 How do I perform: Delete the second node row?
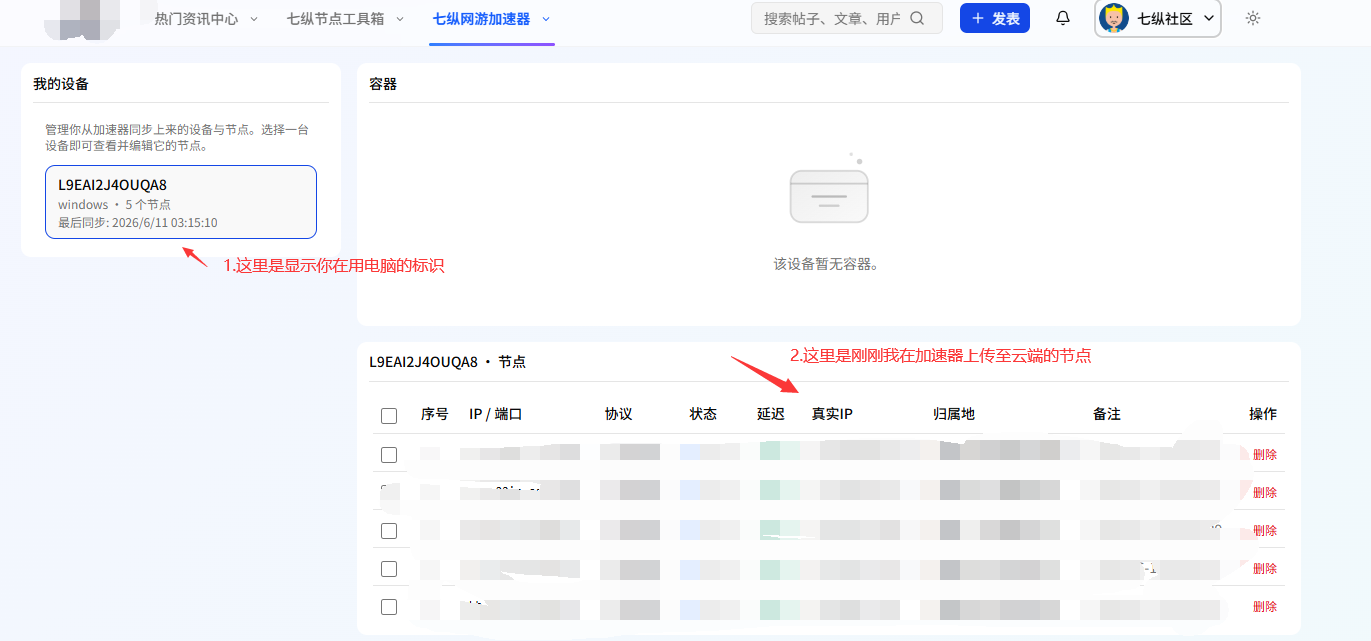pyautogui.click(x=1265, y=492)
